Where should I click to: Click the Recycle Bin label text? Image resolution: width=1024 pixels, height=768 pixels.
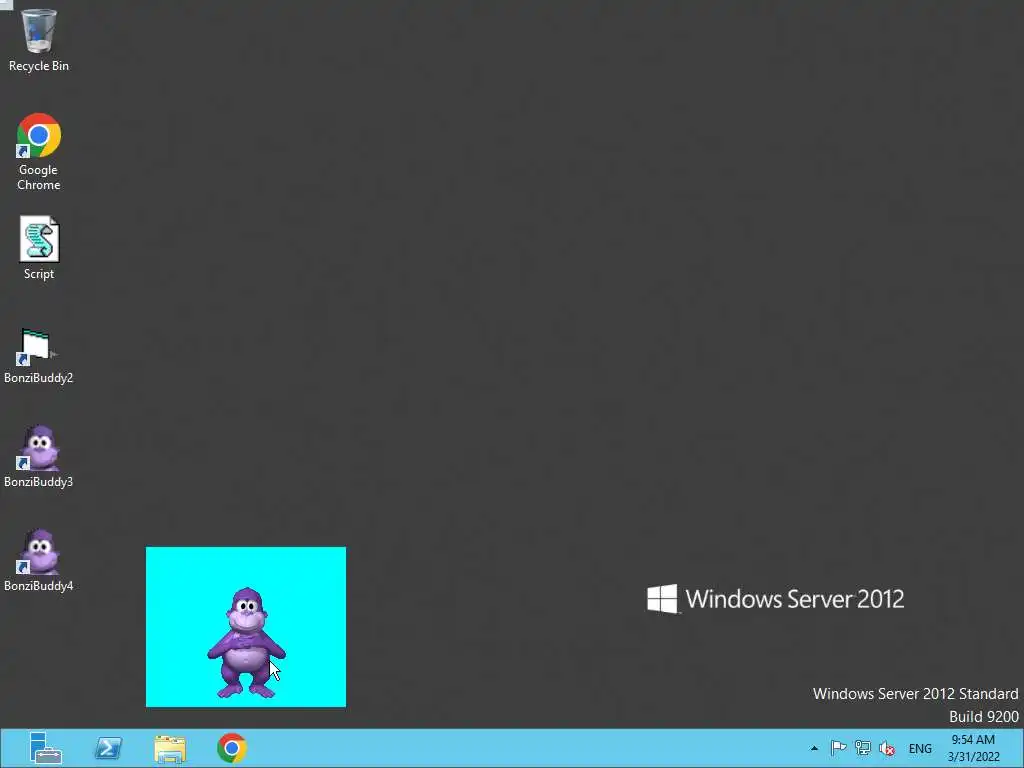(x=39, y=66)
